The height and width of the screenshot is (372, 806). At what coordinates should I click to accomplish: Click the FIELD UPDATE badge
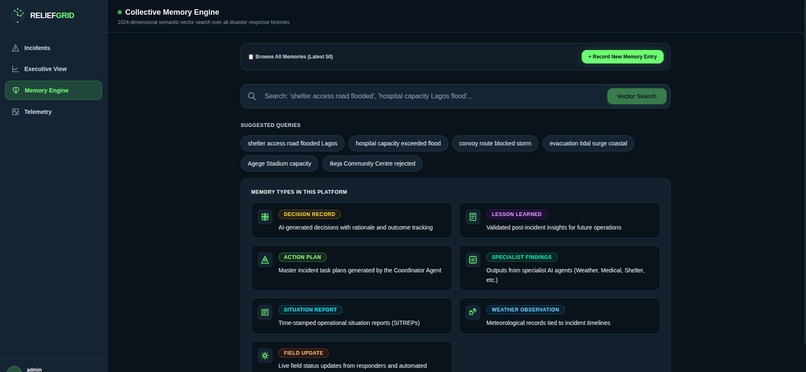pos(303,353)
